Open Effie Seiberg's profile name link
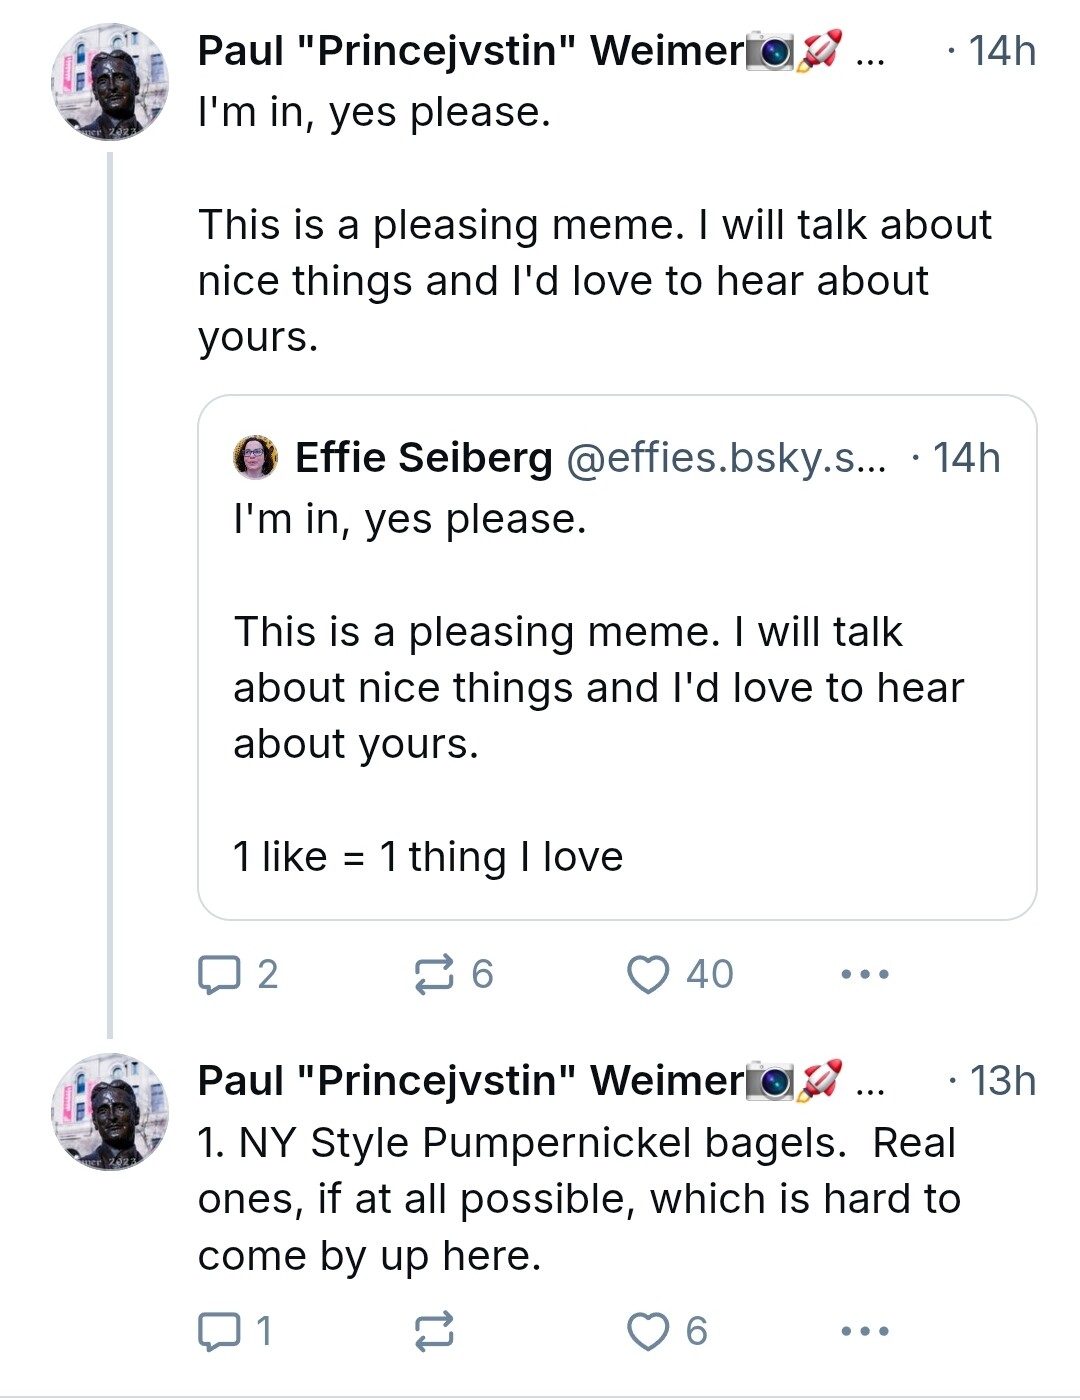This screenshot has height=1400, width=1080. click(x=424, y=458)
